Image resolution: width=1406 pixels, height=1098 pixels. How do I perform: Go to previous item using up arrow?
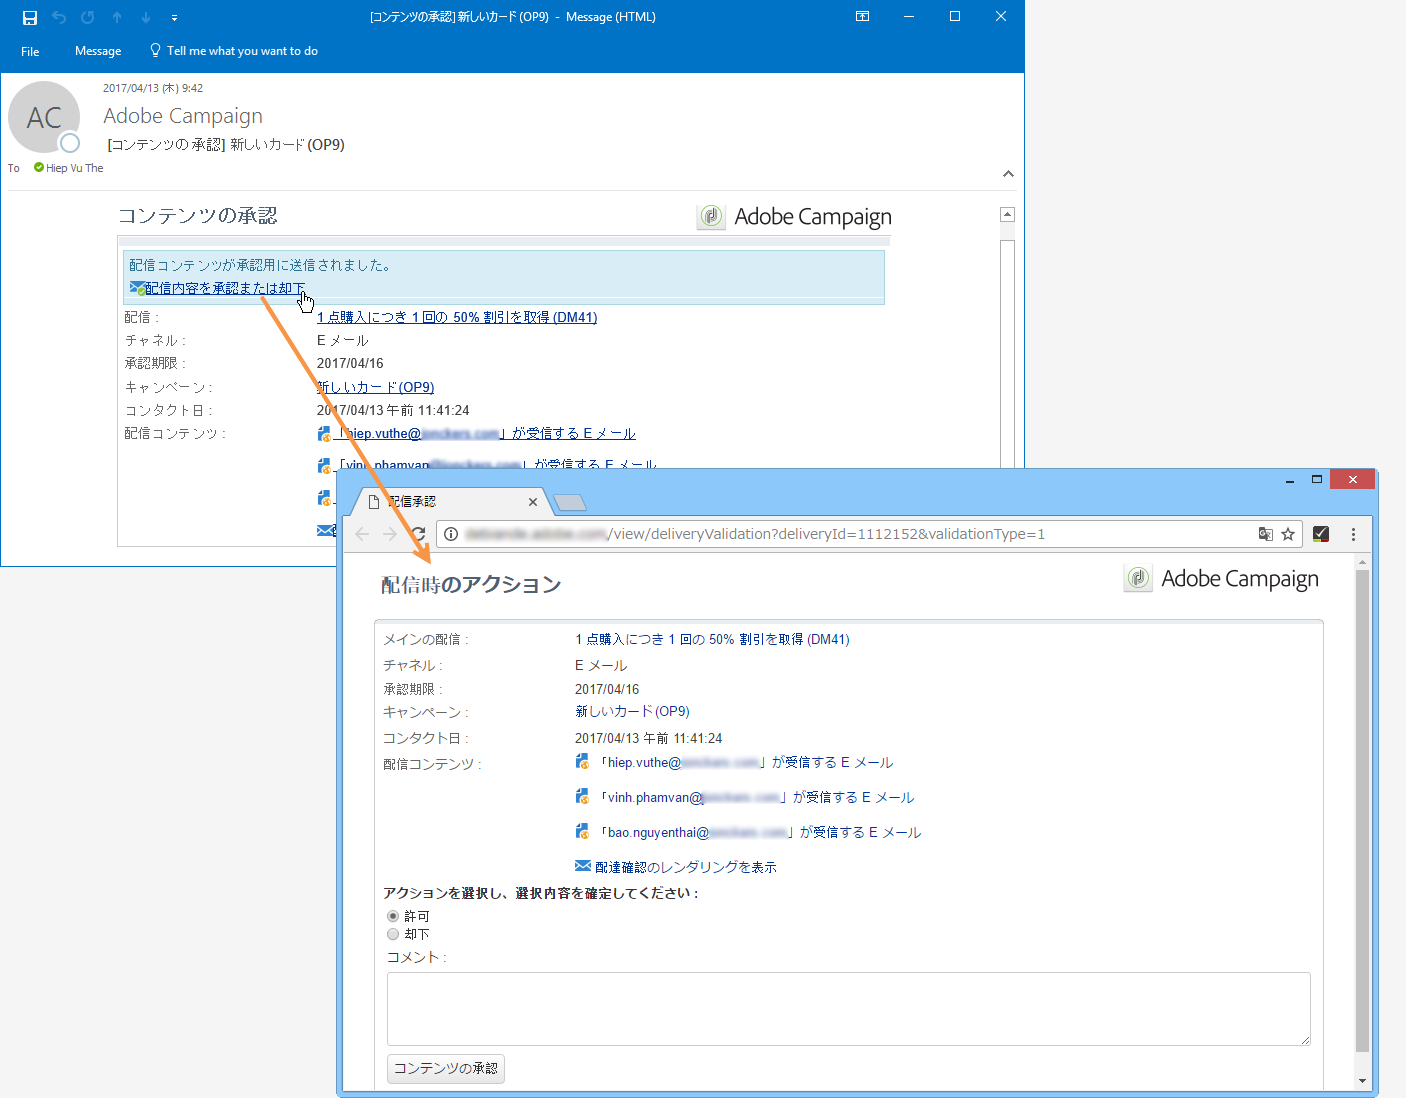(117, 17)
